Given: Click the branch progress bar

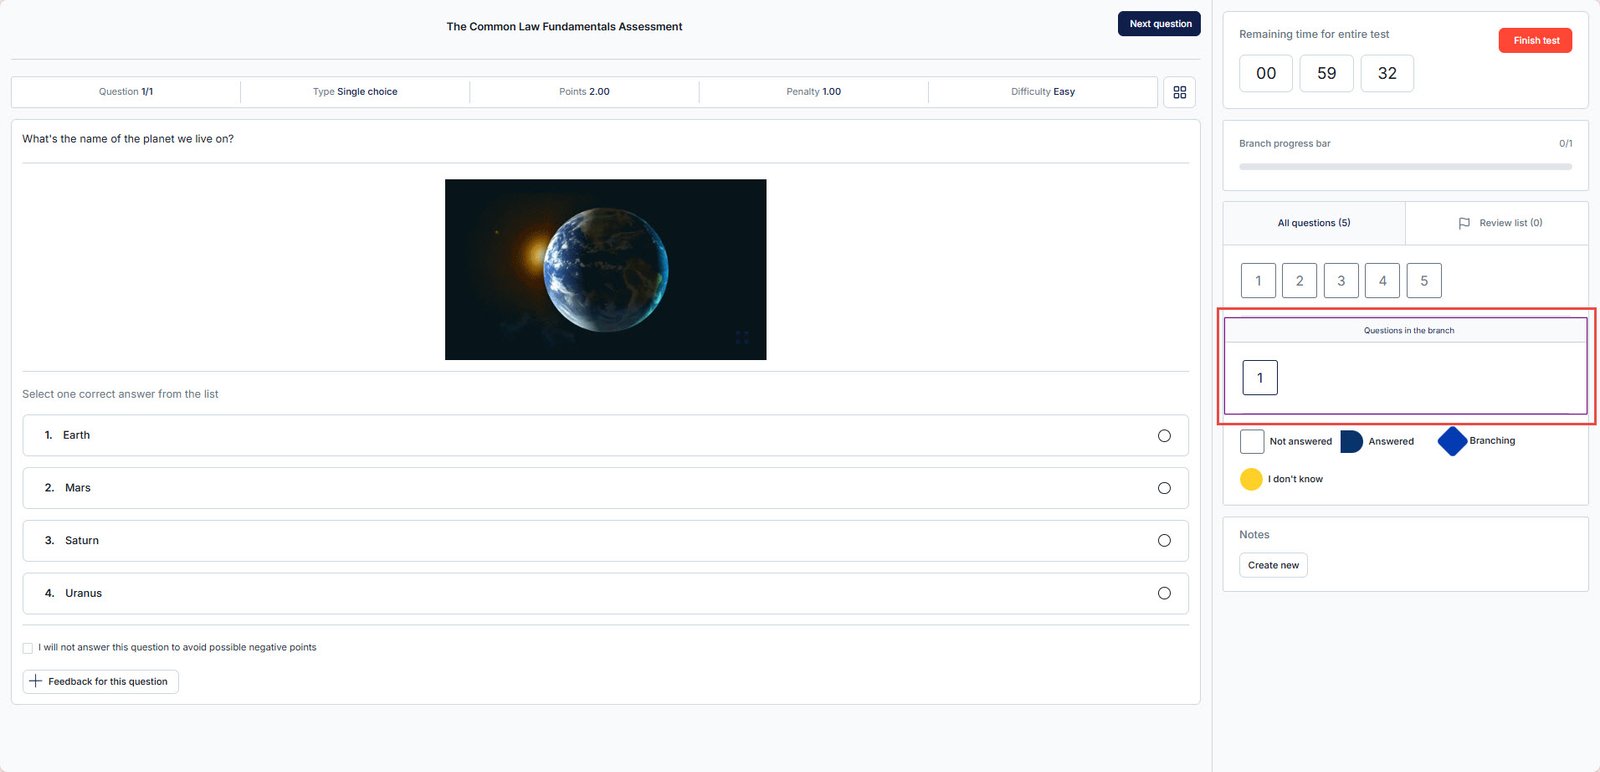Looking at the screenshot, I should 1405,167.
